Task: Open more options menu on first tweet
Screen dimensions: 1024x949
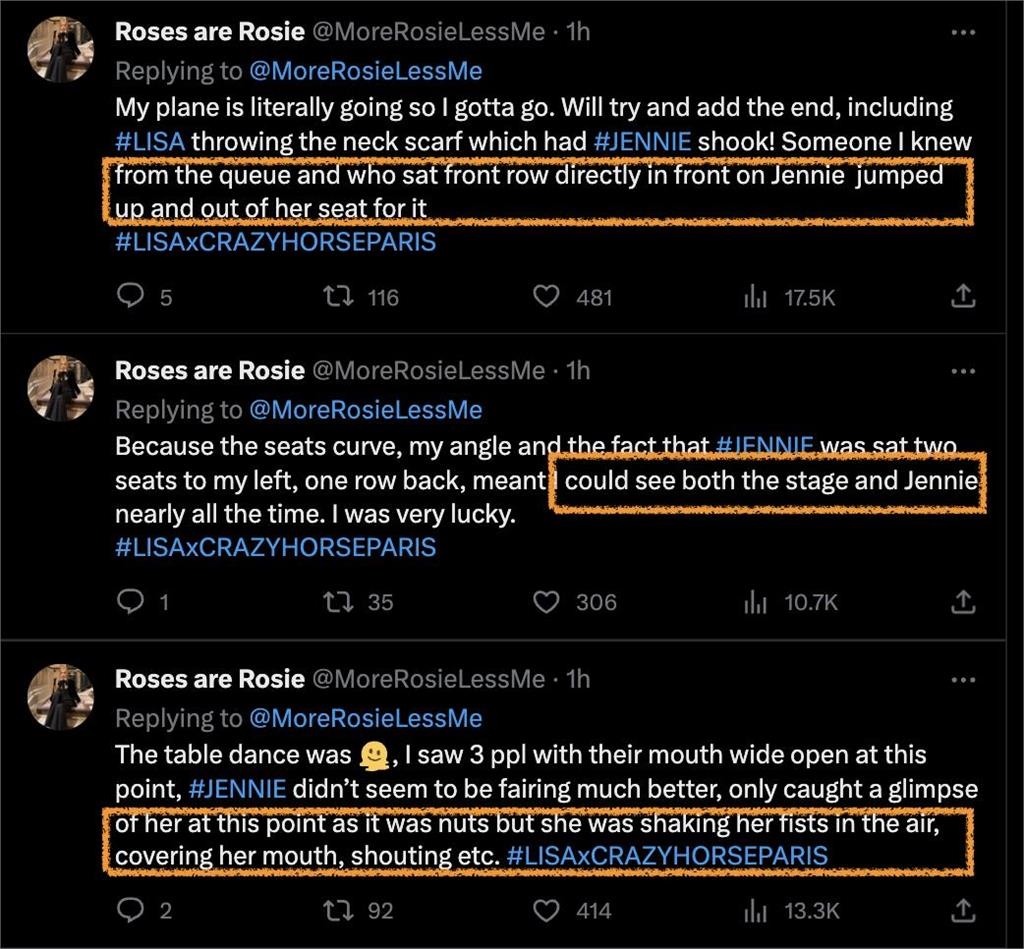Action: (x=962, y=32)
